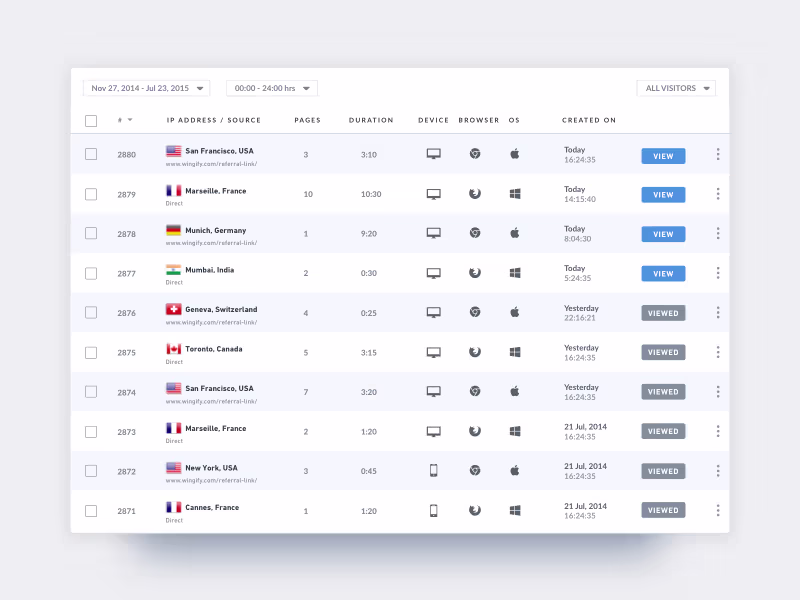Click the Firefox icon in row 2873
This screenshot has width=800, height=600.
coord(475,431)
